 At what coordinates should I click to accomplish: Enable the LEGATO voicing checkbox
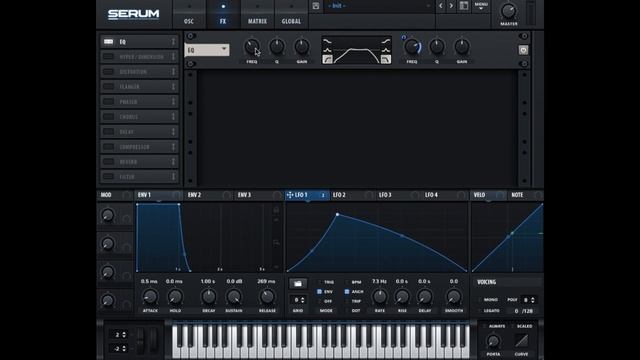(480, 311)
